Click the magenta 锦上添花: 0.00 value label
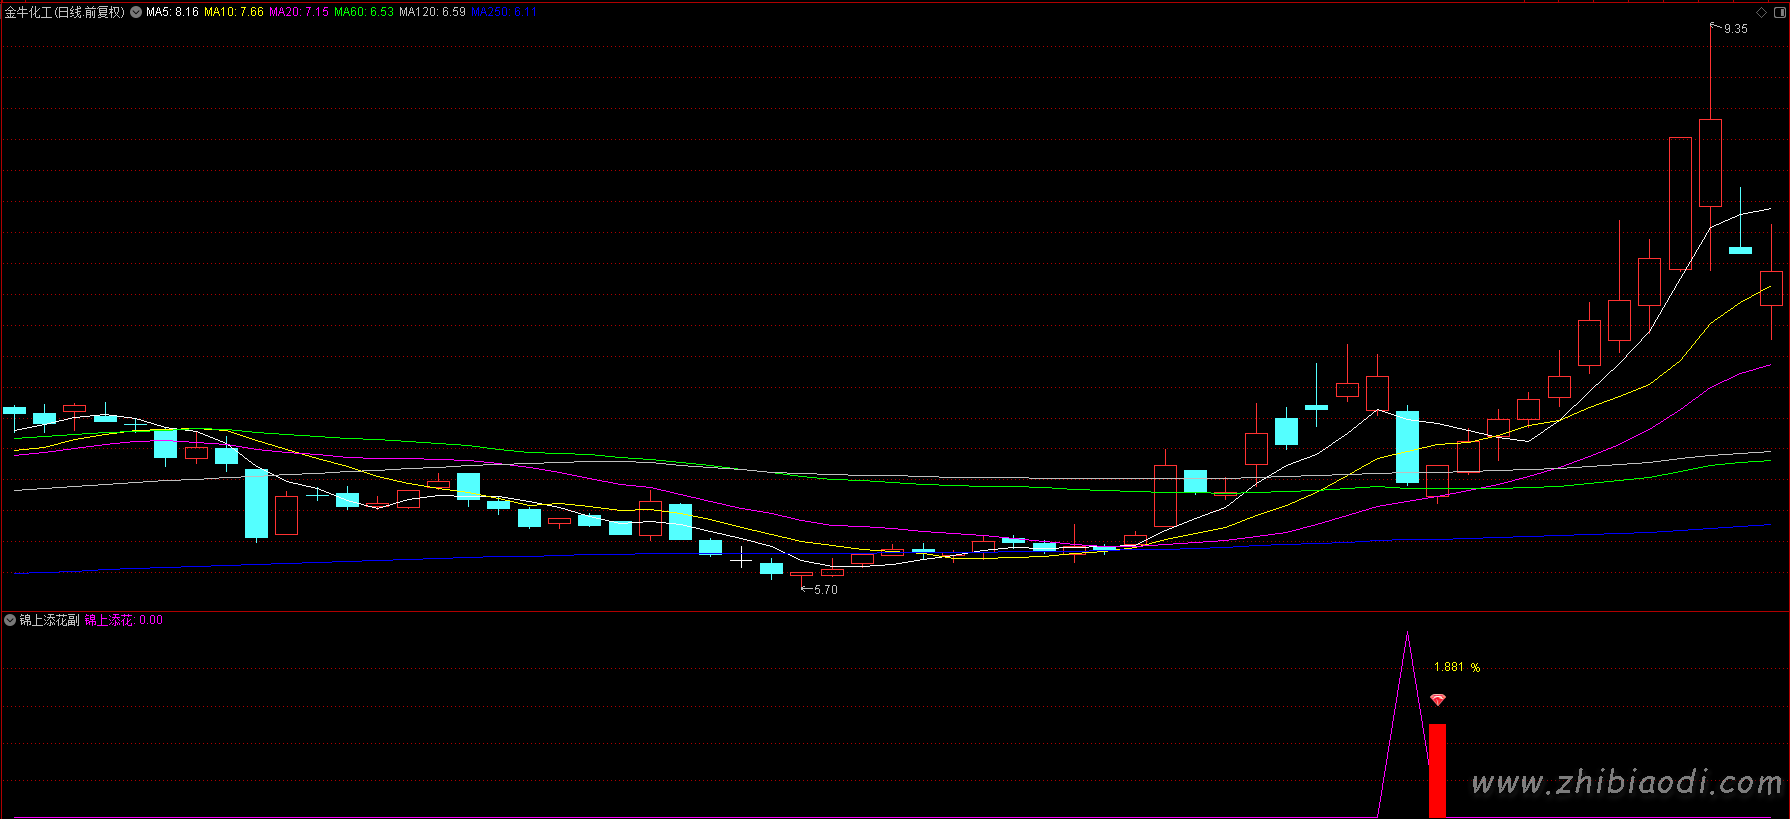The width and height of the screenshot is (1790, 819). click(x=123, y=620)
